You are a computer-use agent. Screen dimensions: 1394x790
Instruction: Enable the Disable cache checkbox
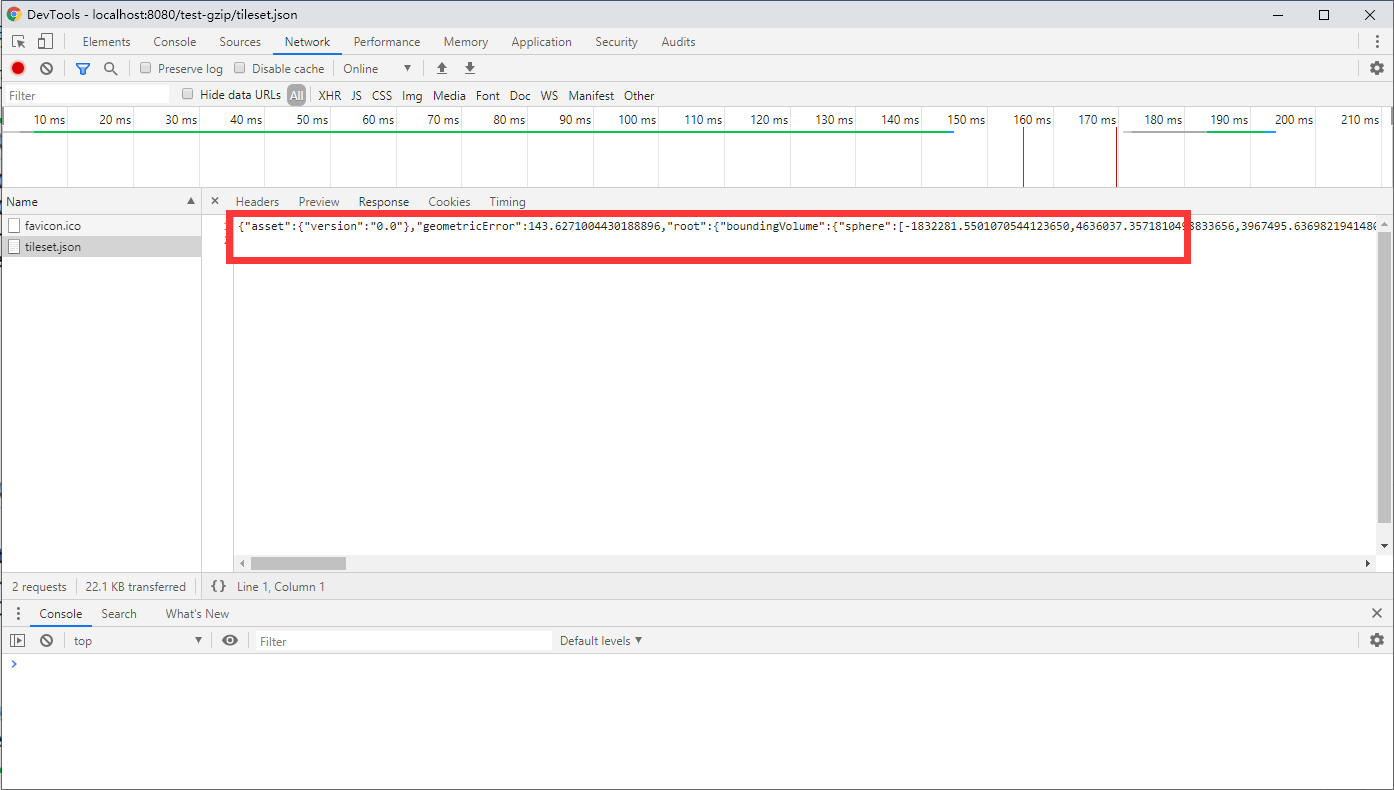[239, 68]
